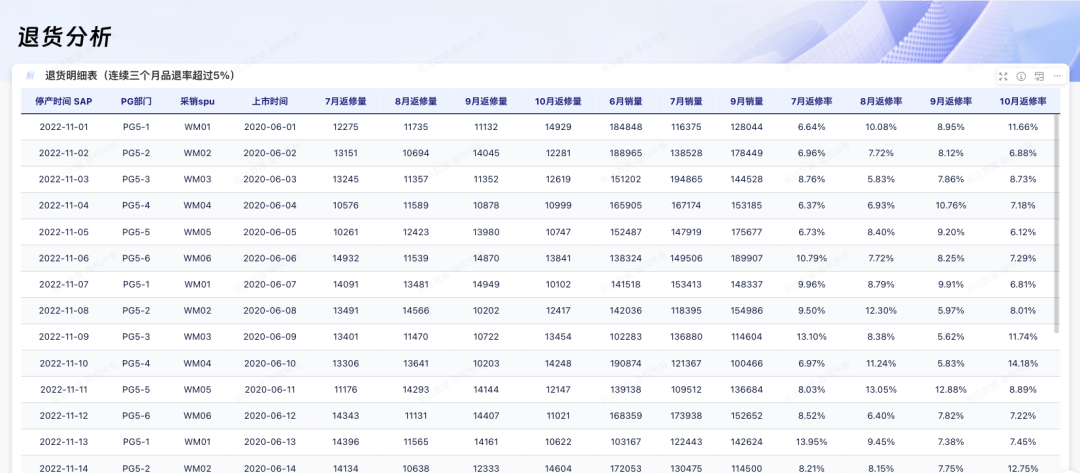Select the value 14045
This screenshot has height=473, width=1080.
coord(486,154)
